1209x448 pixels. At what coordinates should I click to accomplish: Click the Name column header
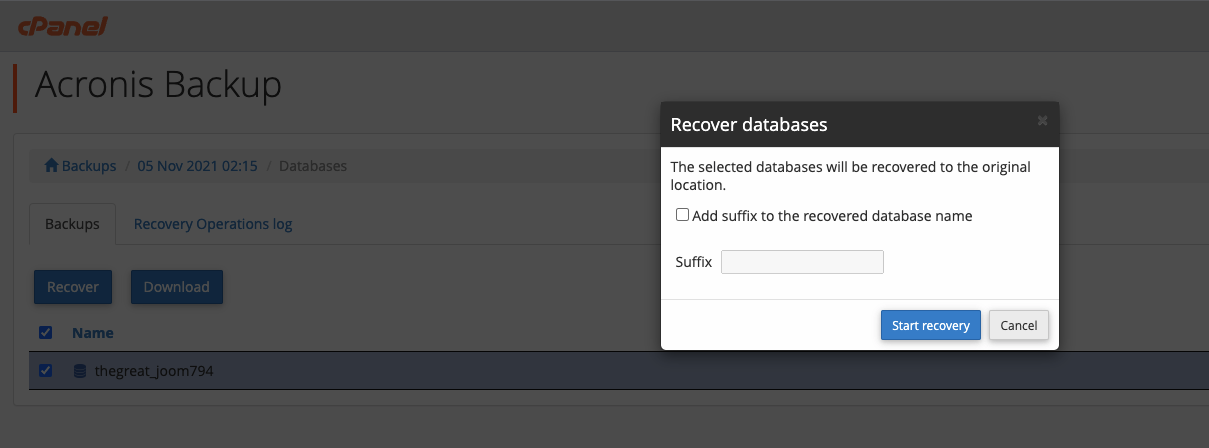pos(93,332)
